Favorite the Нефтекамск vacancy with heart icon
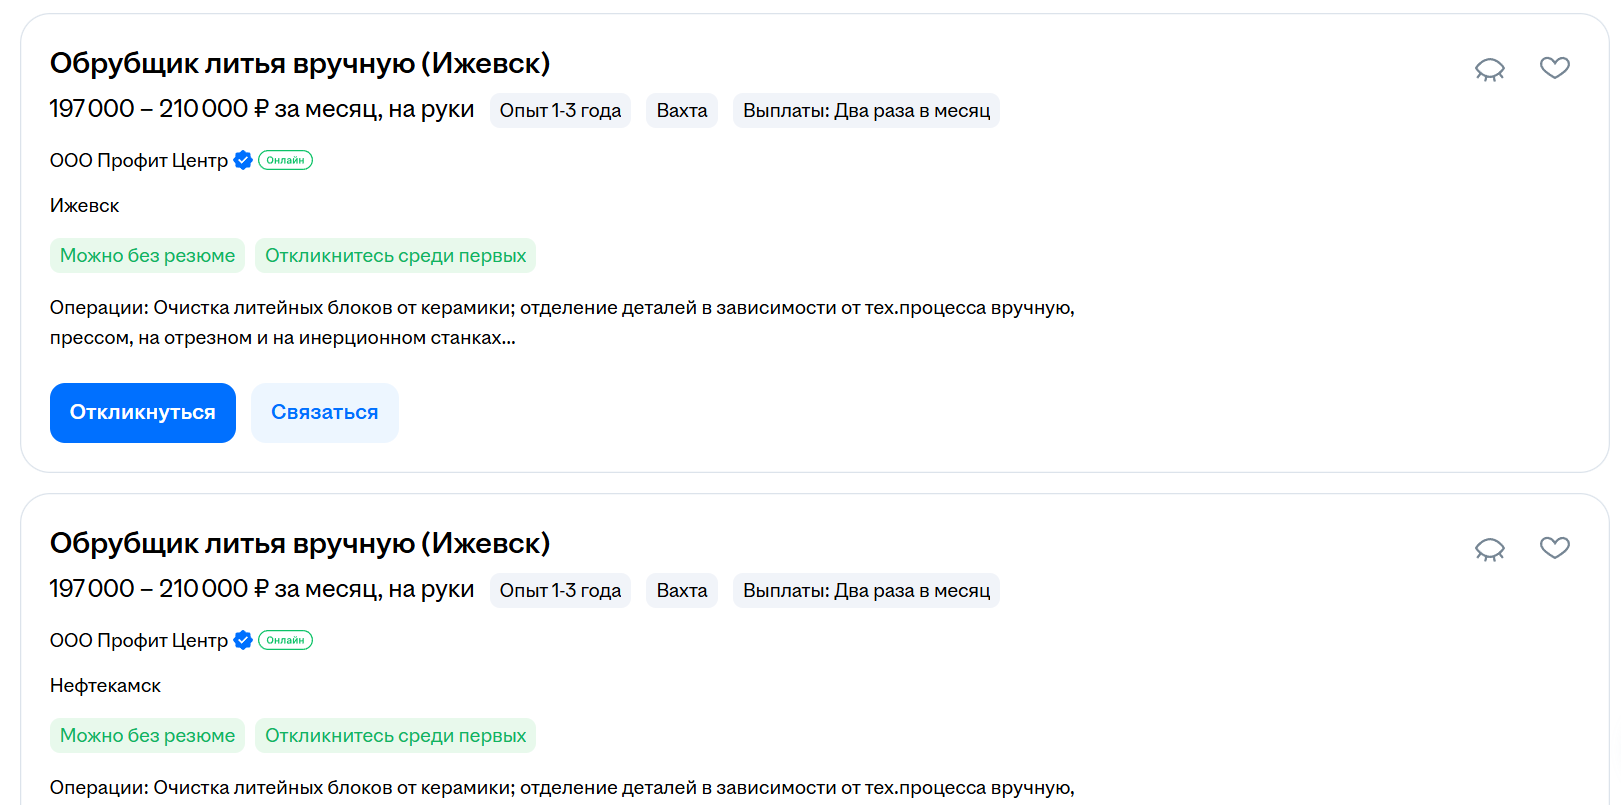1621x805 pixels. 1555,548
